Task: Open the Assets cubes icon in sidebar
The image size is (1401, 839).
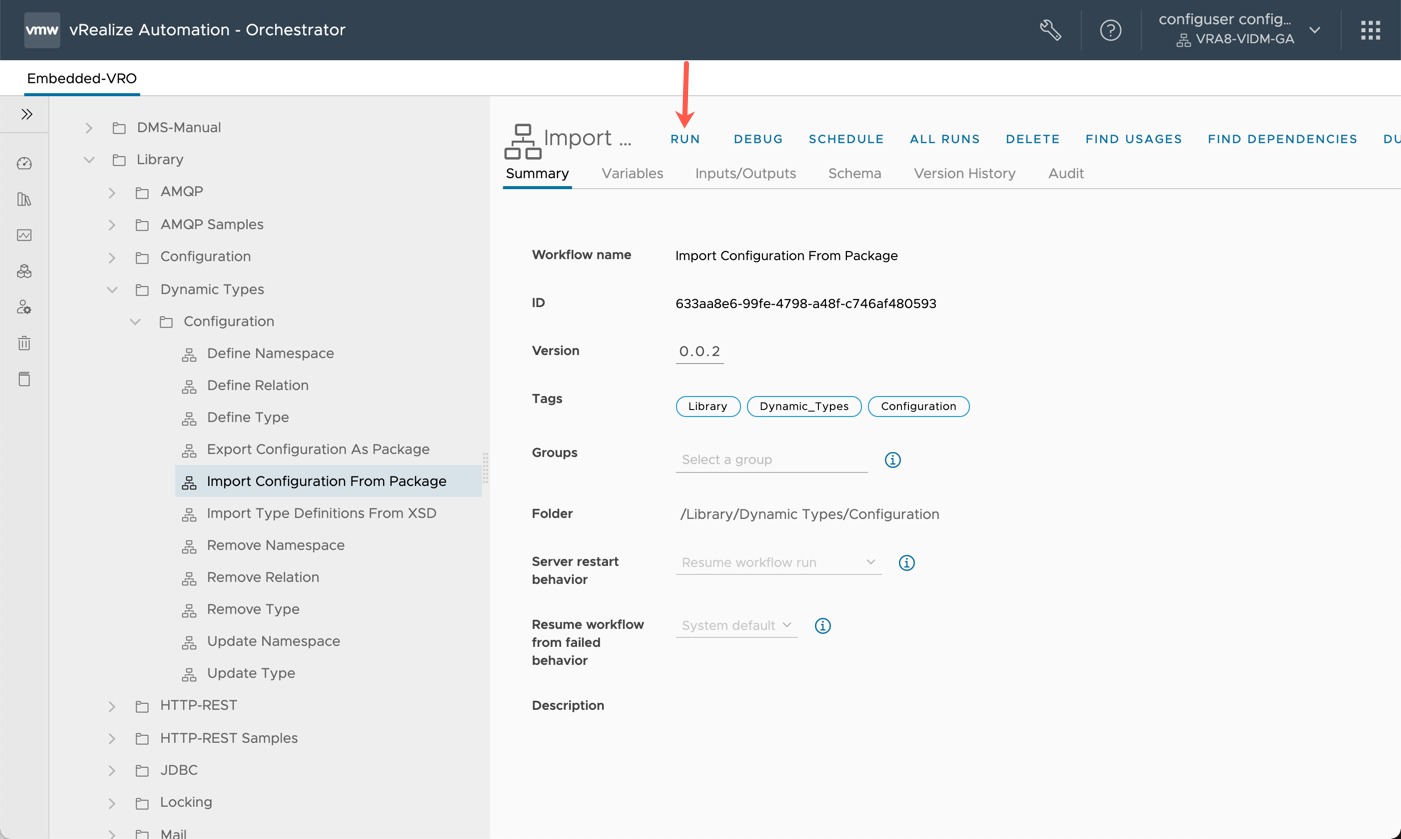Action: [25, 271]
